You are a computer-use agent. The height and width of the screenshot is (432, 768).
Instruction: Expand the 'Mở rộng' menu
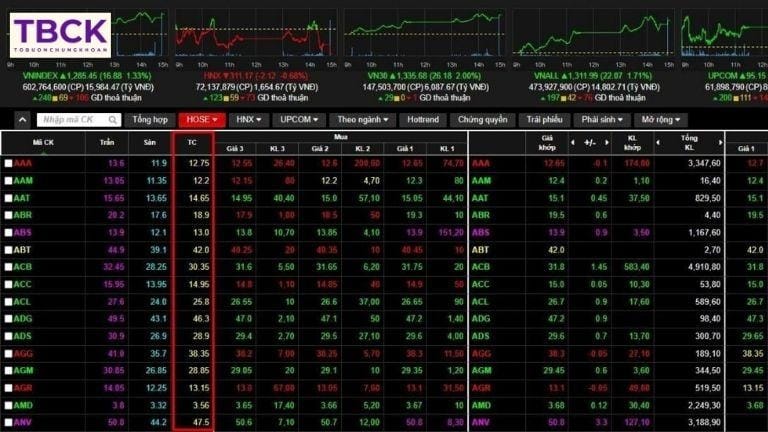(661, 120)
